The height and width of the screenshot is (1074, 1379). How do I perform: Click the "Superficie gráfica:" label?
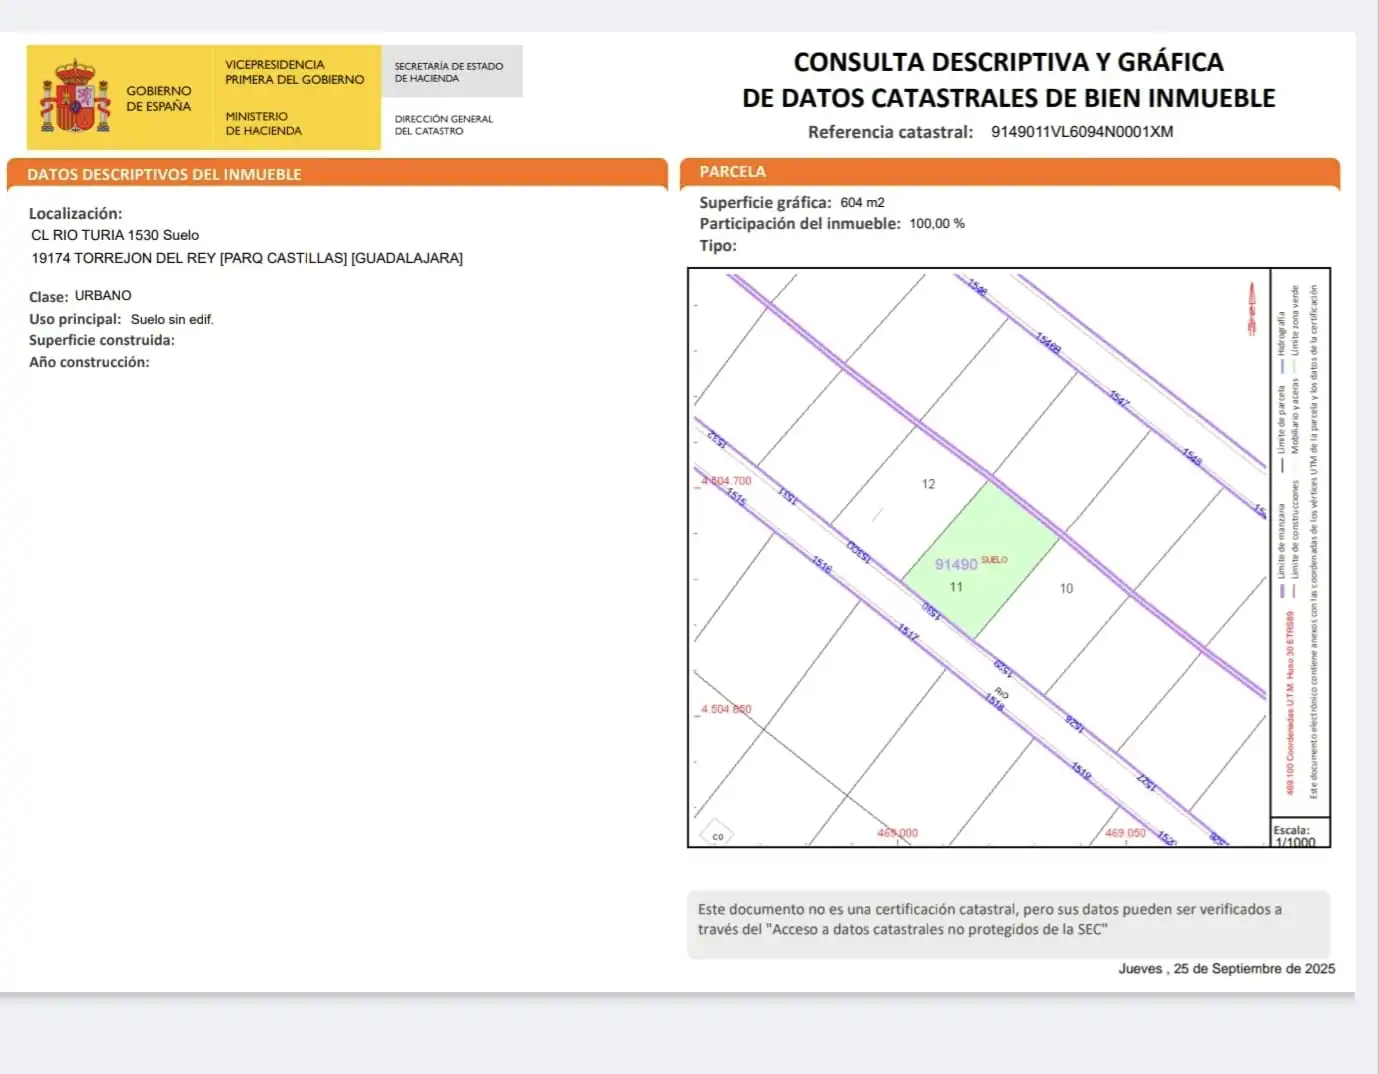pos(765,202)
